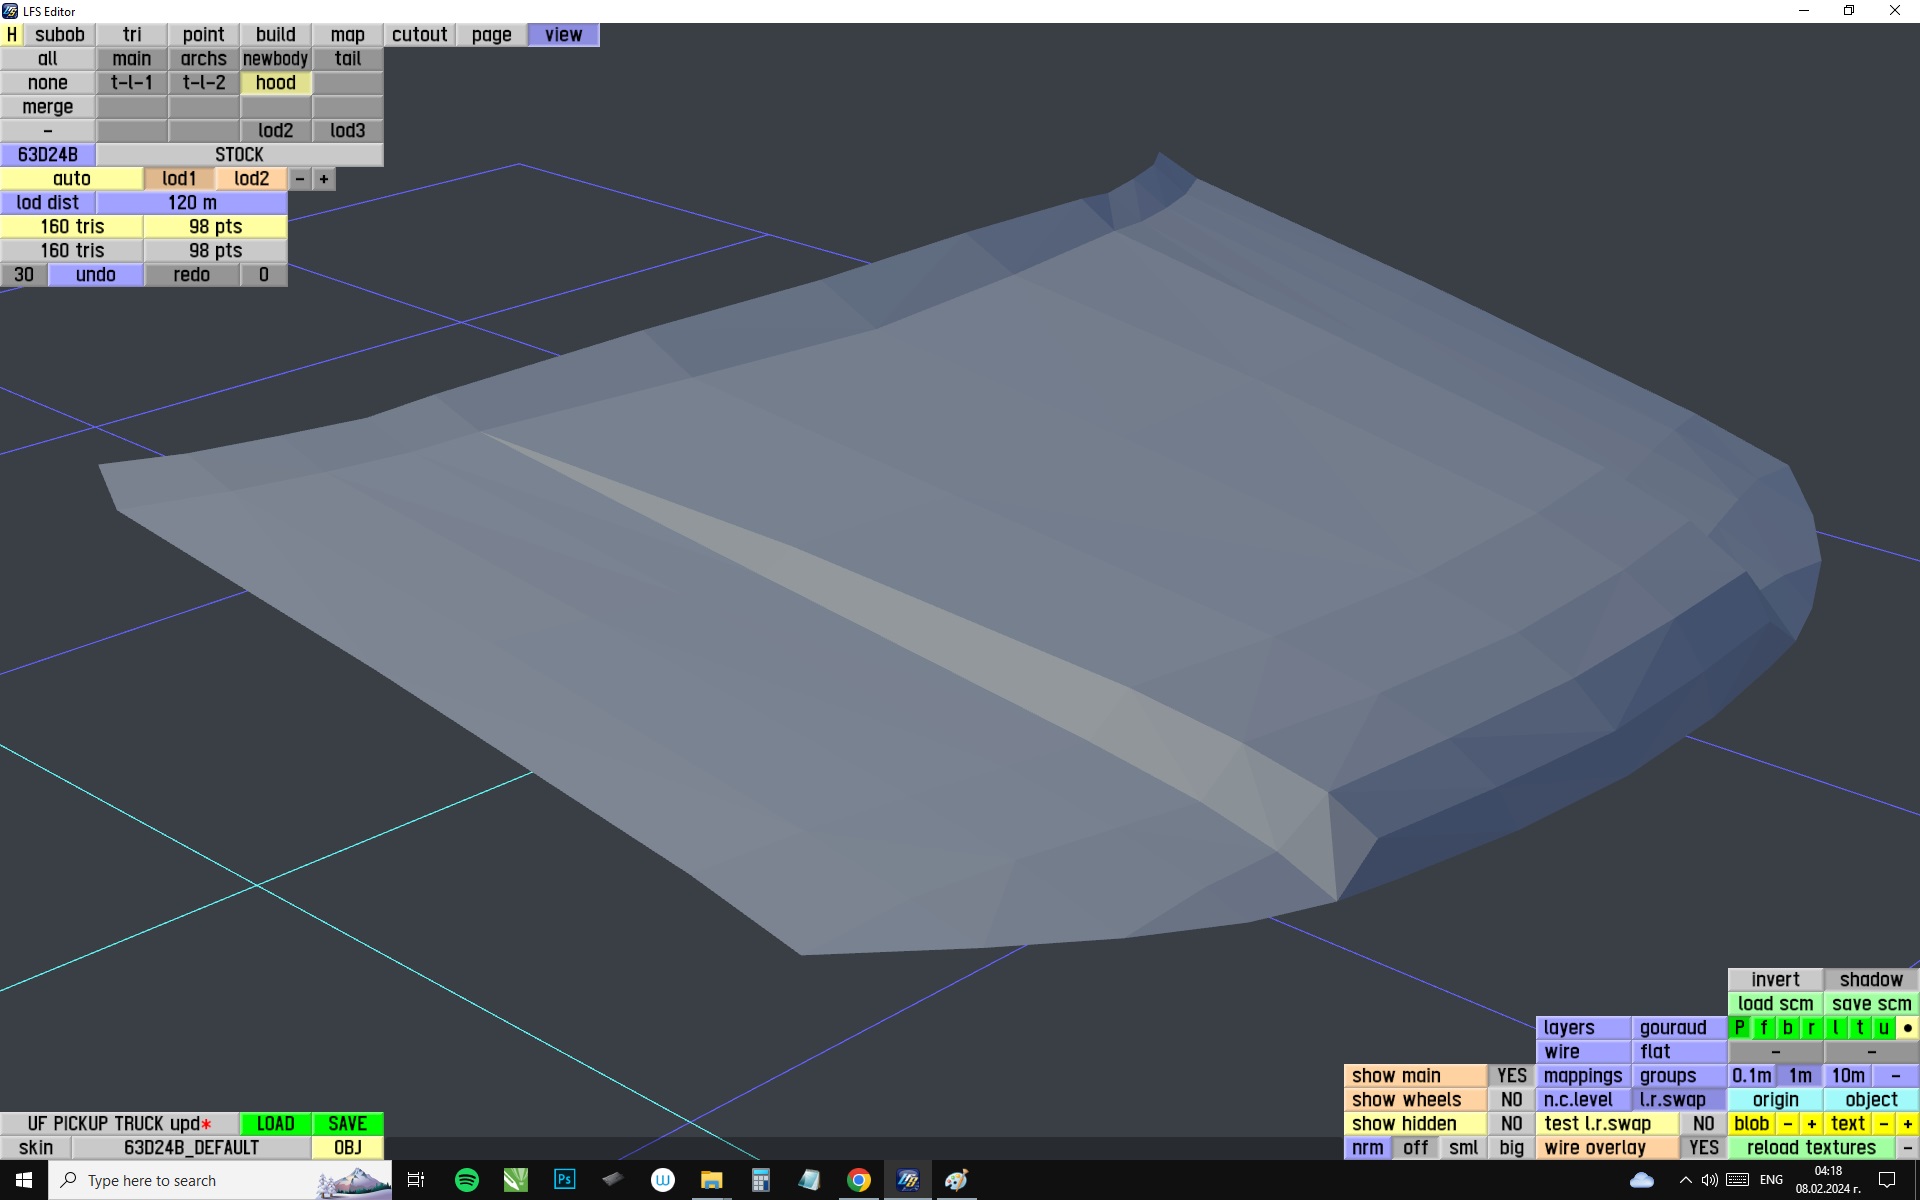
Task: Click the green SAVE button
Action: [x=347, y=1124]
